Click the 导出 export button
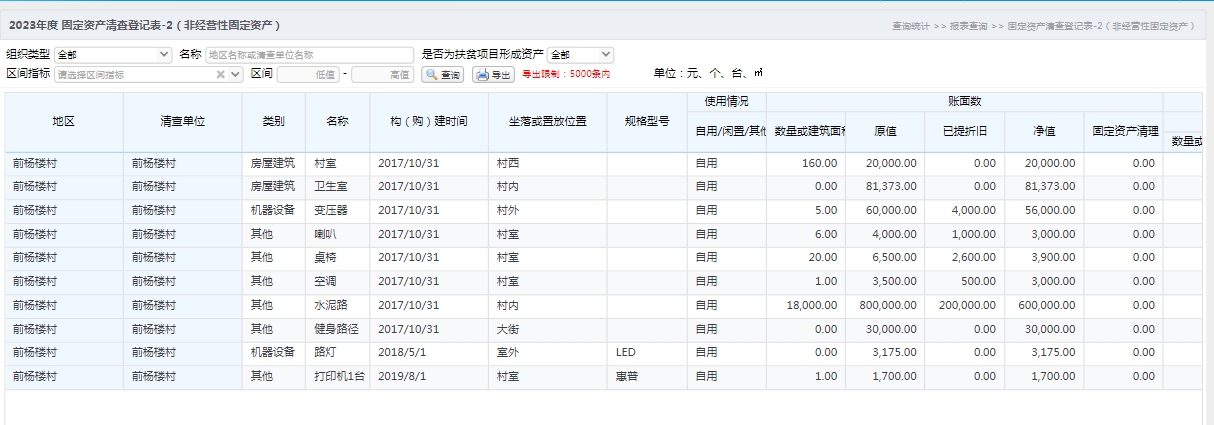This screenshot has height=425, width=1214. coord(493,74)
